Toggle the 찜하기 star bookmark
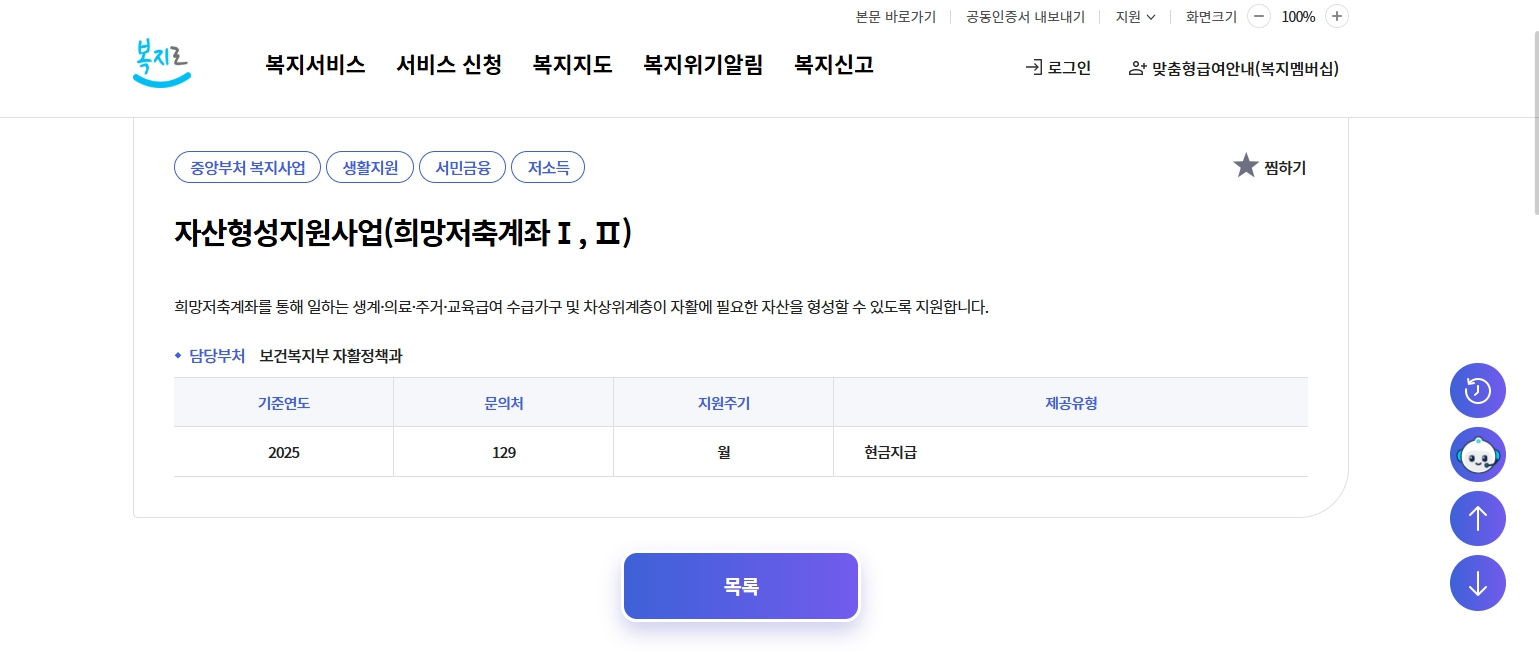The image size is (1539, 664). pyautogui.click(x=1246, y=166)
